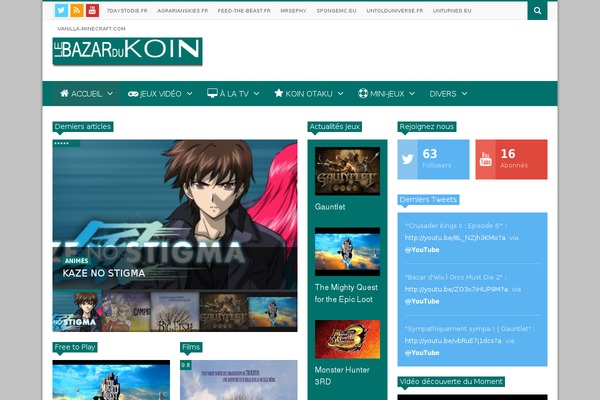Open the À la TV menu item

[x=233, y=93]
